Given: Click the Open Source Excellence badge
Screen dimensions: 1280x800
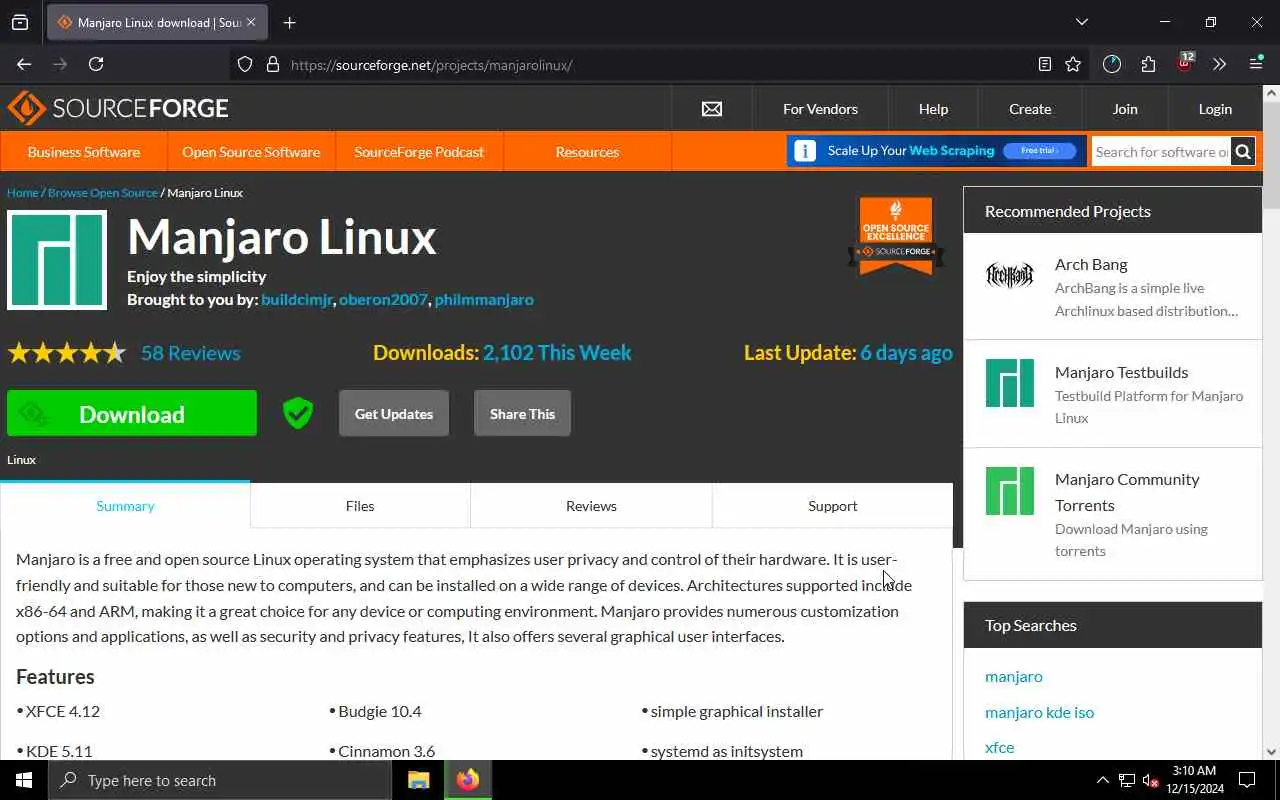Looking at the screenshot, I should click(896, 236).
